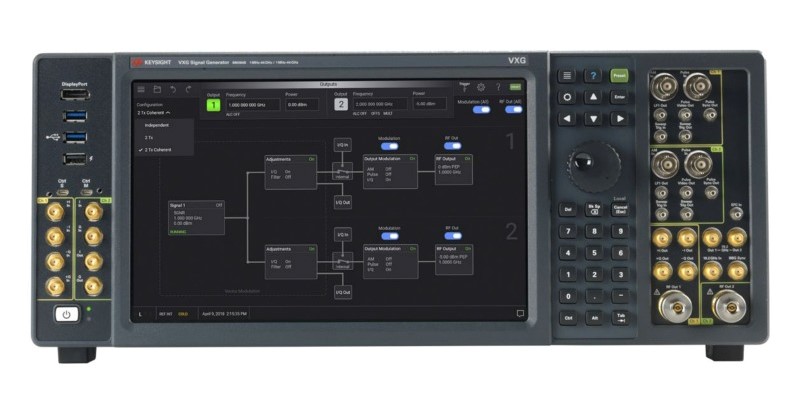Collapse the Configuration dropdown

click(156, 113)
